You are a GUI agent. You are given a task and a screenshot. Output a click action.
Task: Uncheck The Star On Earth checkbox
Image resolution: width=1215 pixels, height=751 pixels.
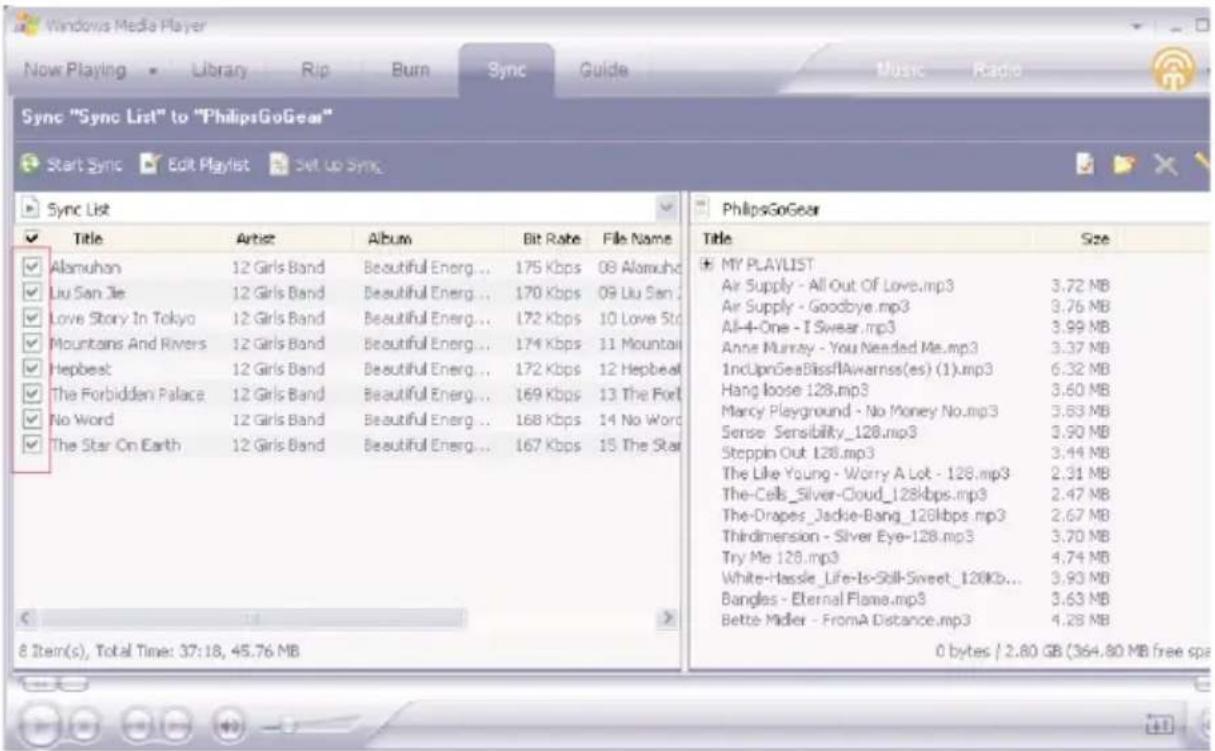click(31, 445)
